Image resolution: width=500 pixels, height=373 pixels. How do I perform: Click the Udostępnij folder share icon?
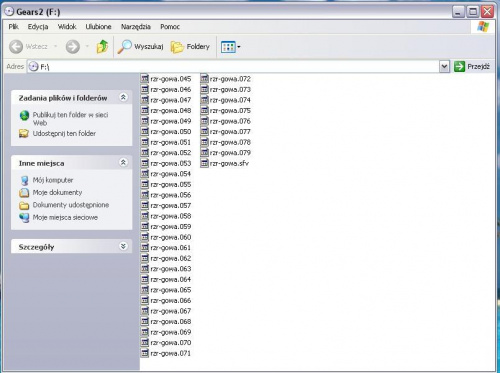[24, 133]
